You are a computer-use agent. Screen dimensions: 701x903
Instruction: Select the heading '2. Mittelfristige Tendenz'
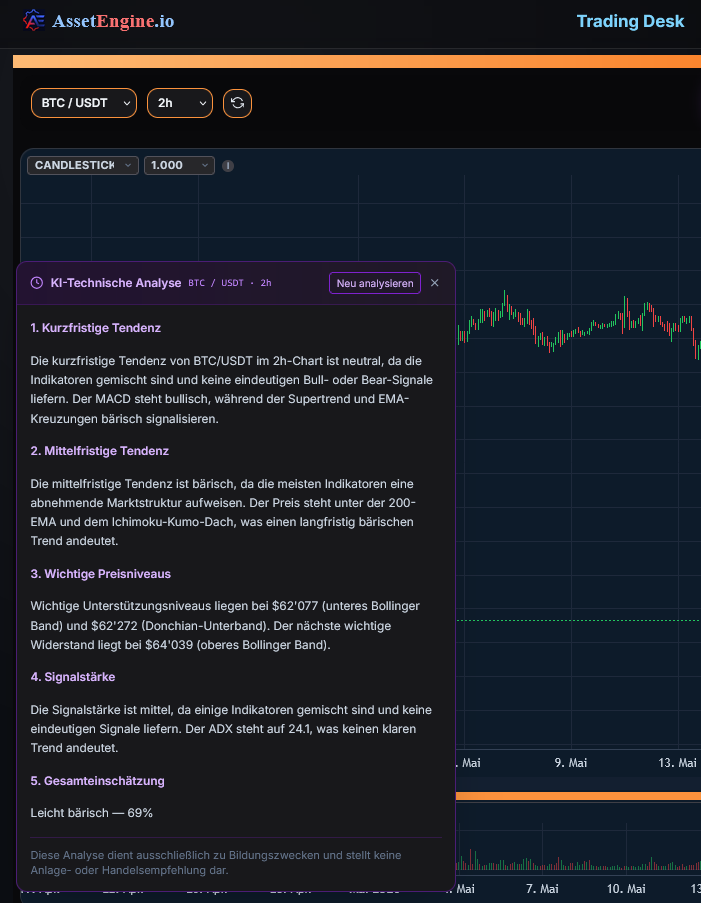coord(100,451)
